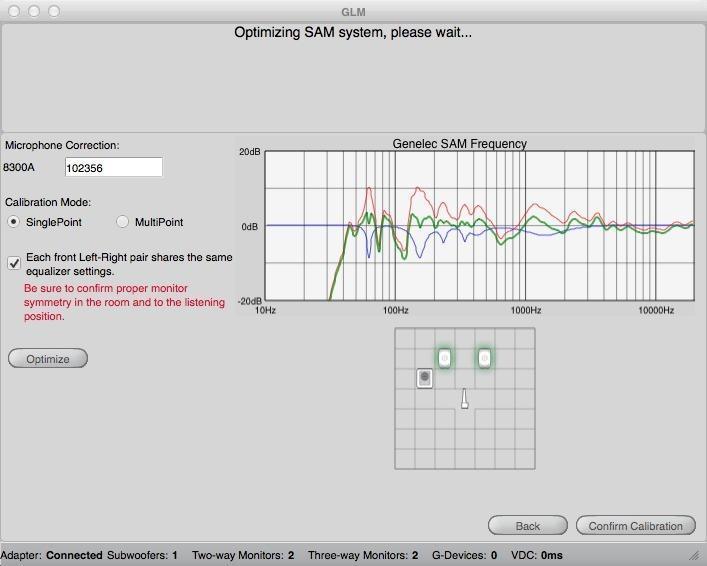Click the Back button

click(527, 526)
